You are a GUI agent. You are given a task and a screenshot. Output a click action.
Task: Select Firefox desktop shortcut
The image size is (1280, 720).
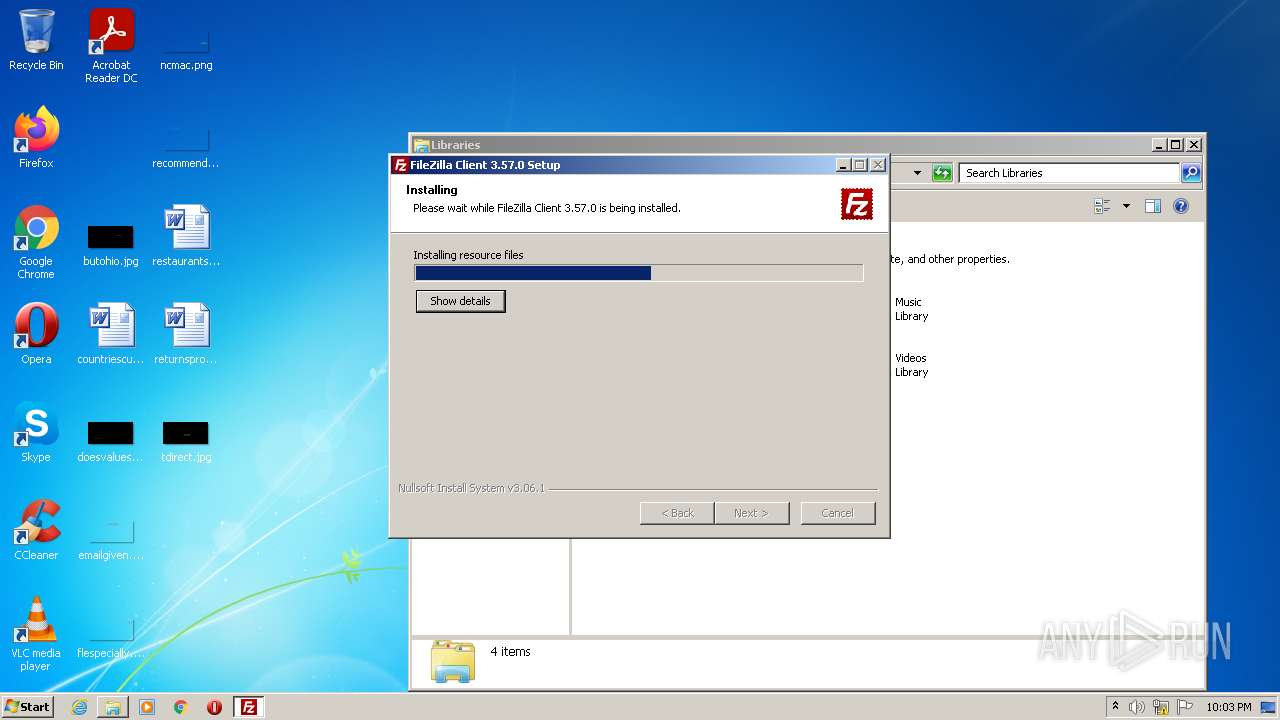pos(36,138)
